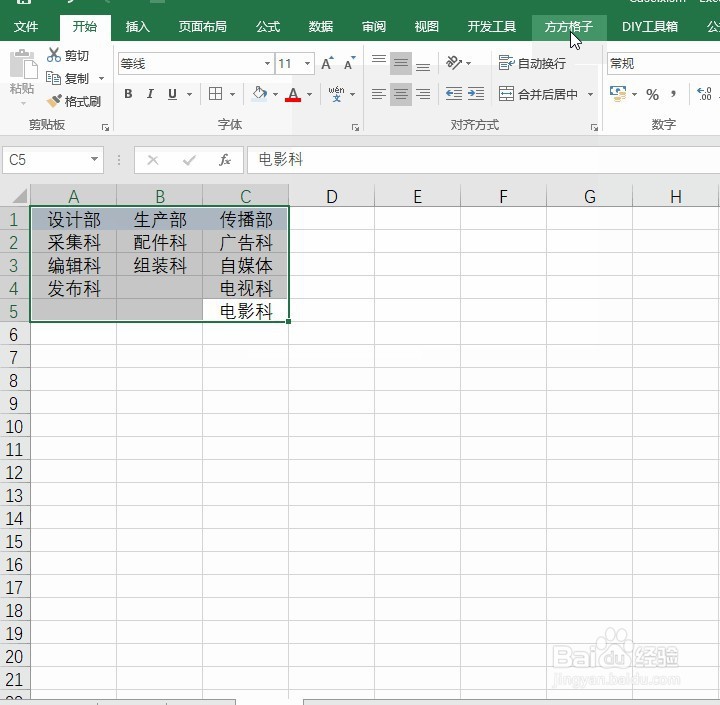Switch to the Insert (插入) tab
Image resolution: width=720 pixels, height=705 pixels.
[138, 27]
